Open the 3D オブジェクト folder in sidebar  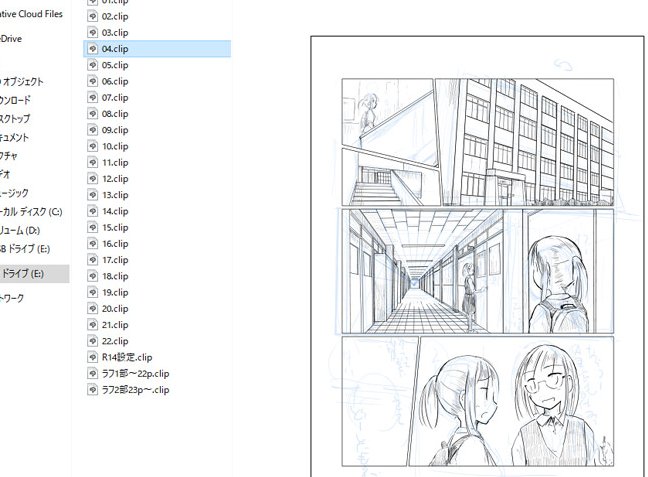point(21,81)
